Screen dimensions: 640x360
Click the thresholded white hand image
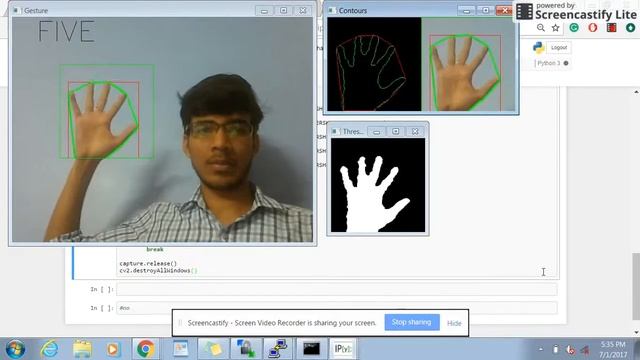pos(378,185)
